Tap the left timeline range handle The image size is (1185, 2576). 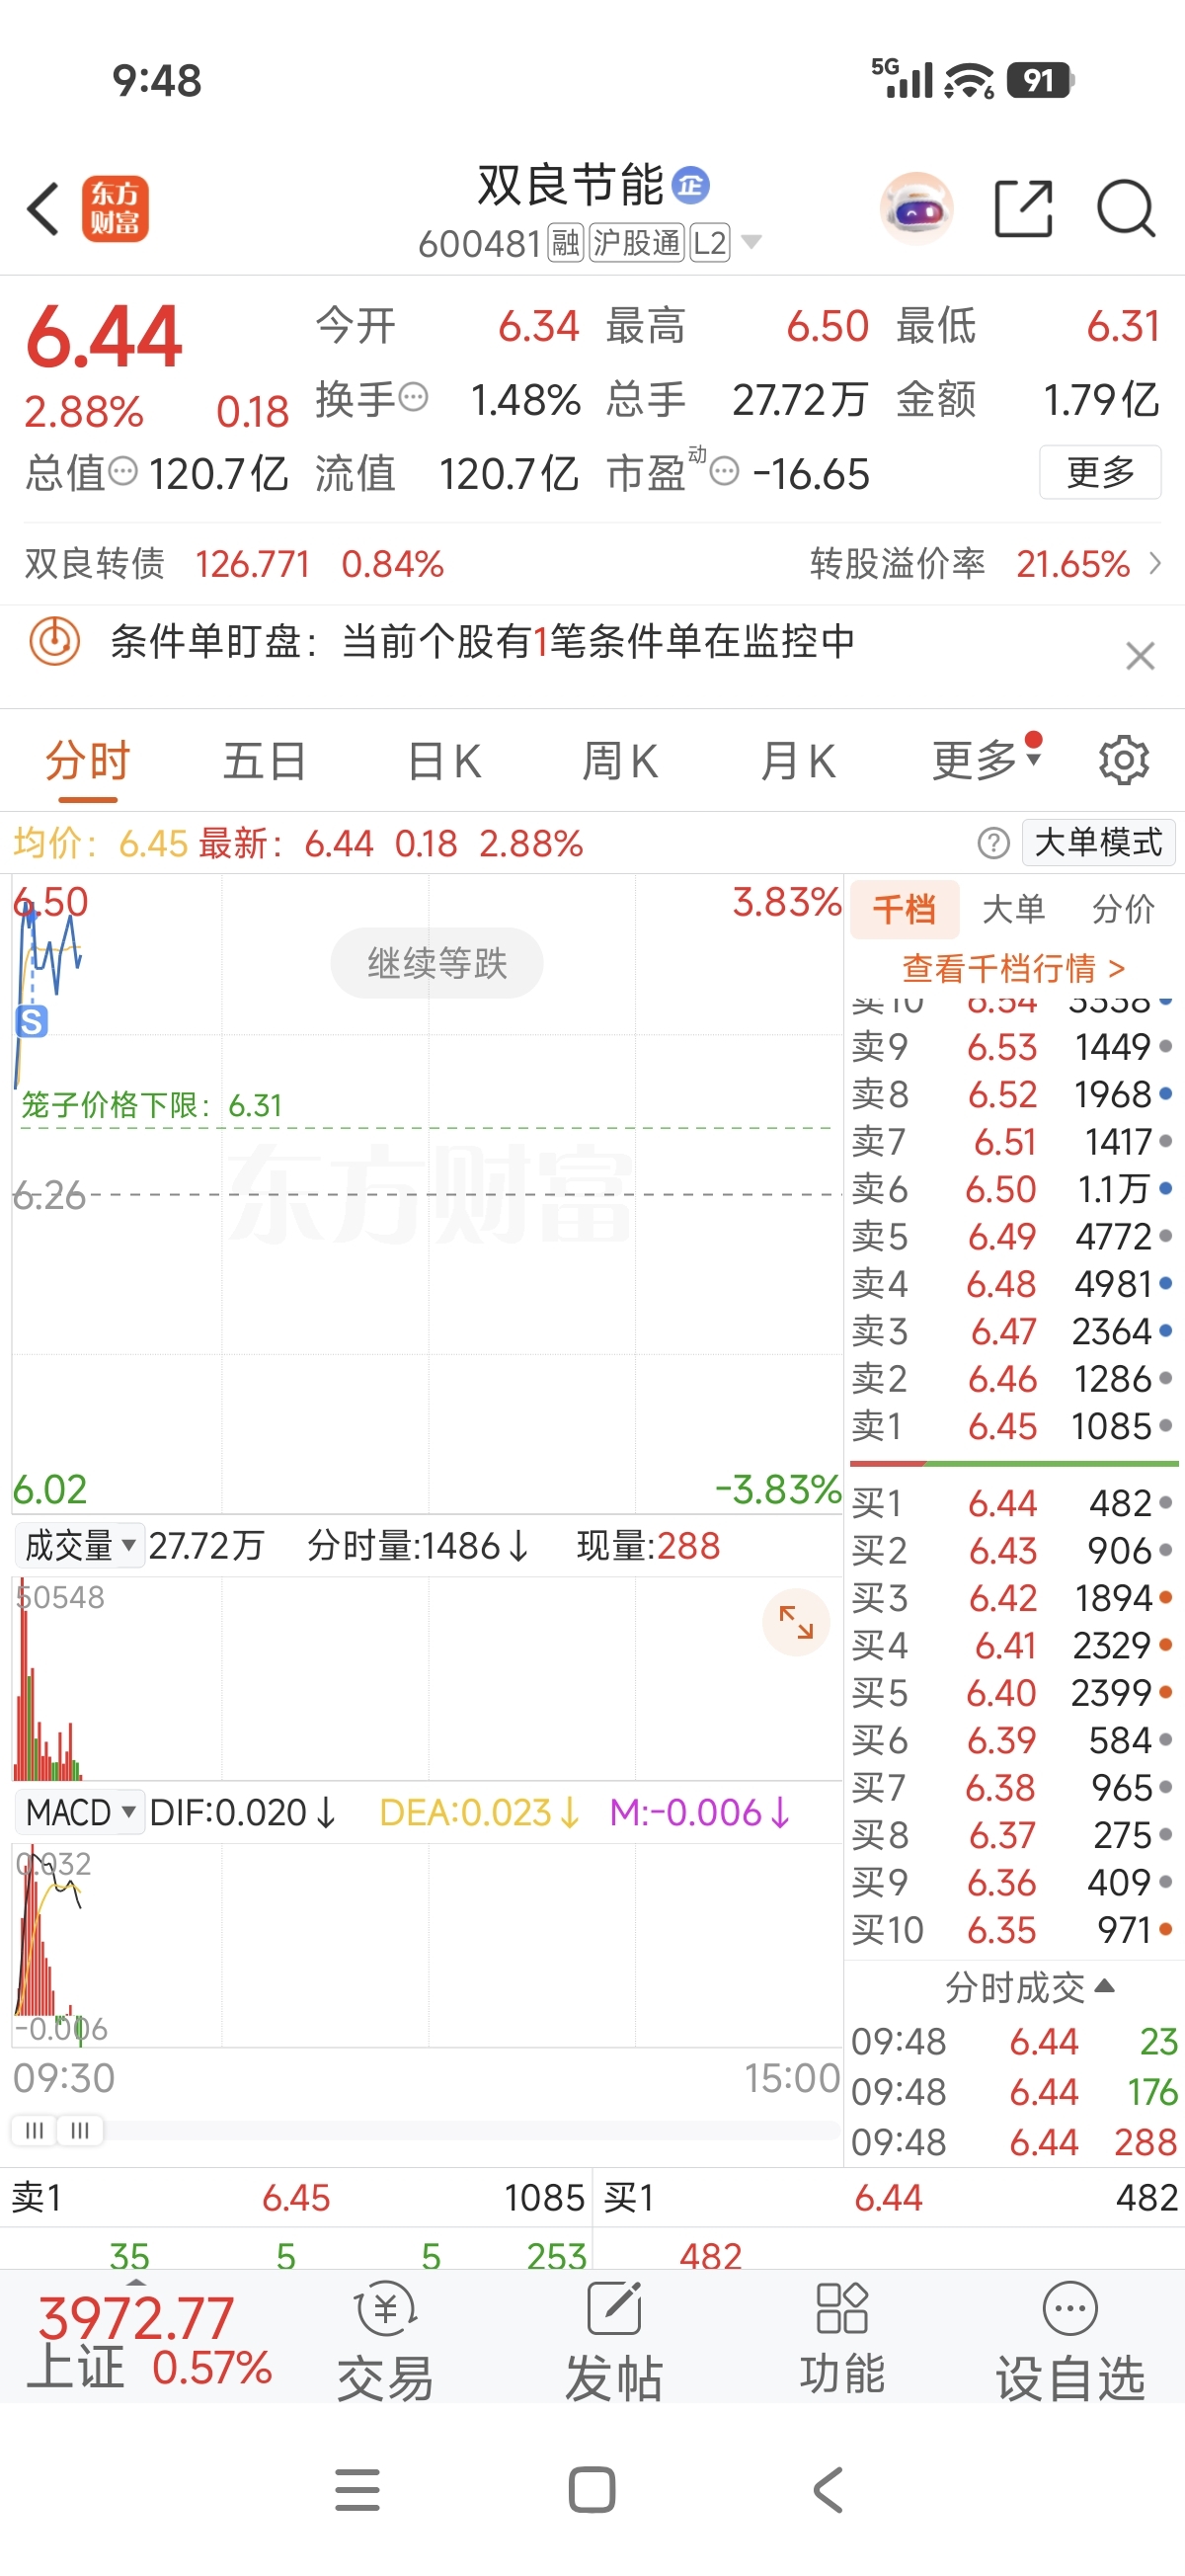pyautogui.click(x=34, y=2130)
